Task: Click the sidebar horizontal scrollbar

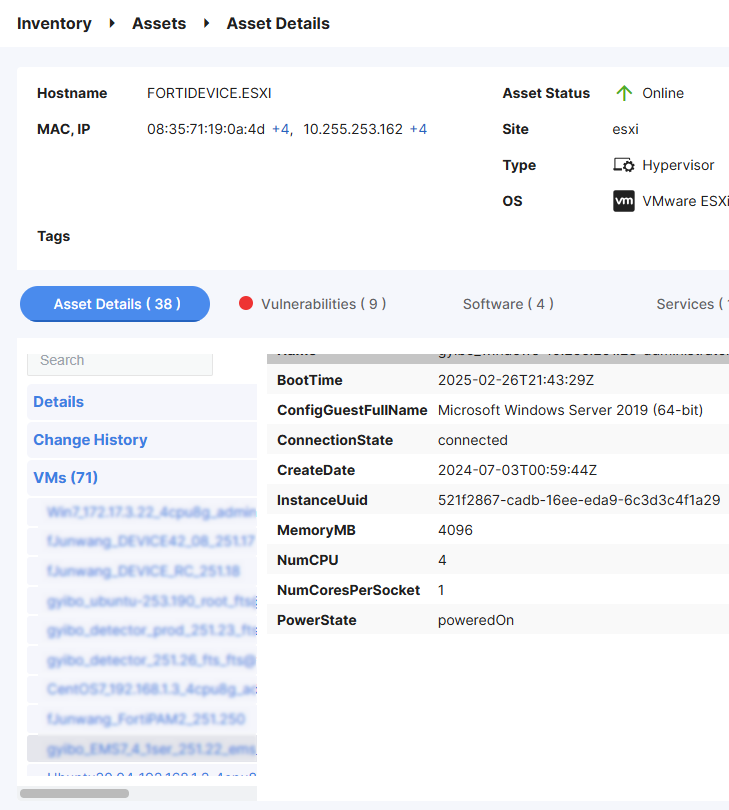Action: (x=74, y=793)
